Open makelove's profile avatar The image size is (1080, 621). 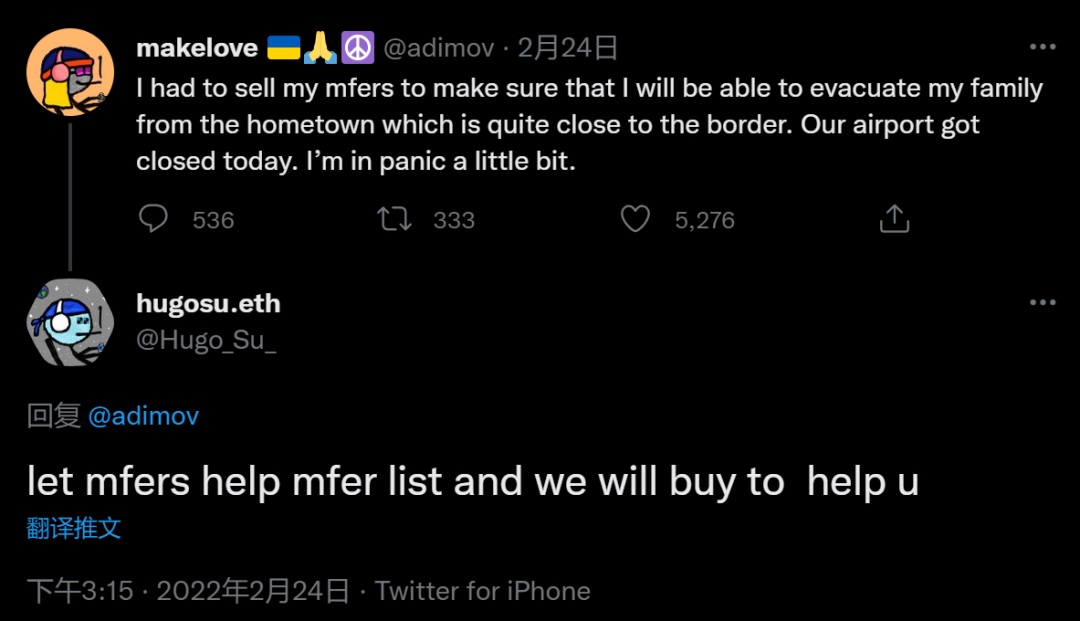70,72
